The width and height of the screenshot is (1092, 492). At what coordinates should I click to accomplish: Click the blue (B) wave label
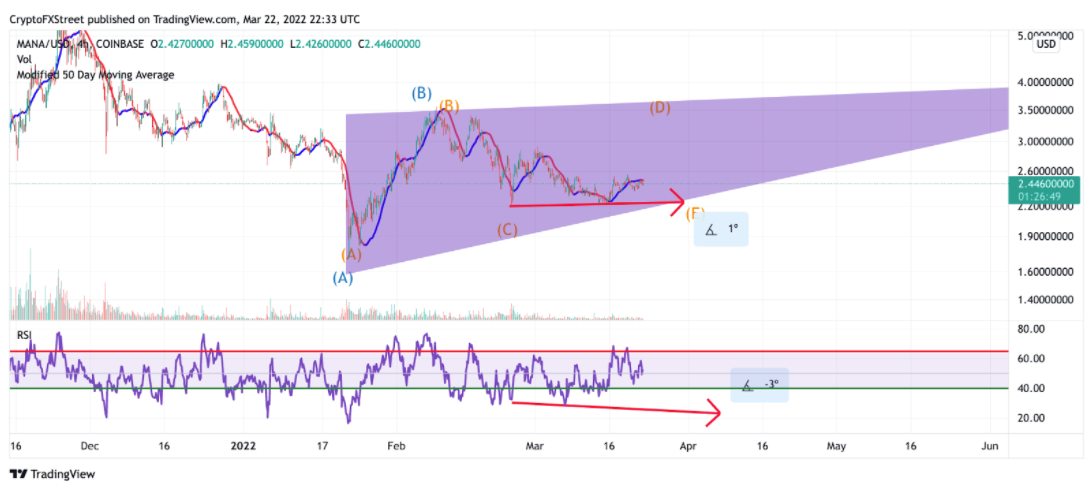point(421,93)
